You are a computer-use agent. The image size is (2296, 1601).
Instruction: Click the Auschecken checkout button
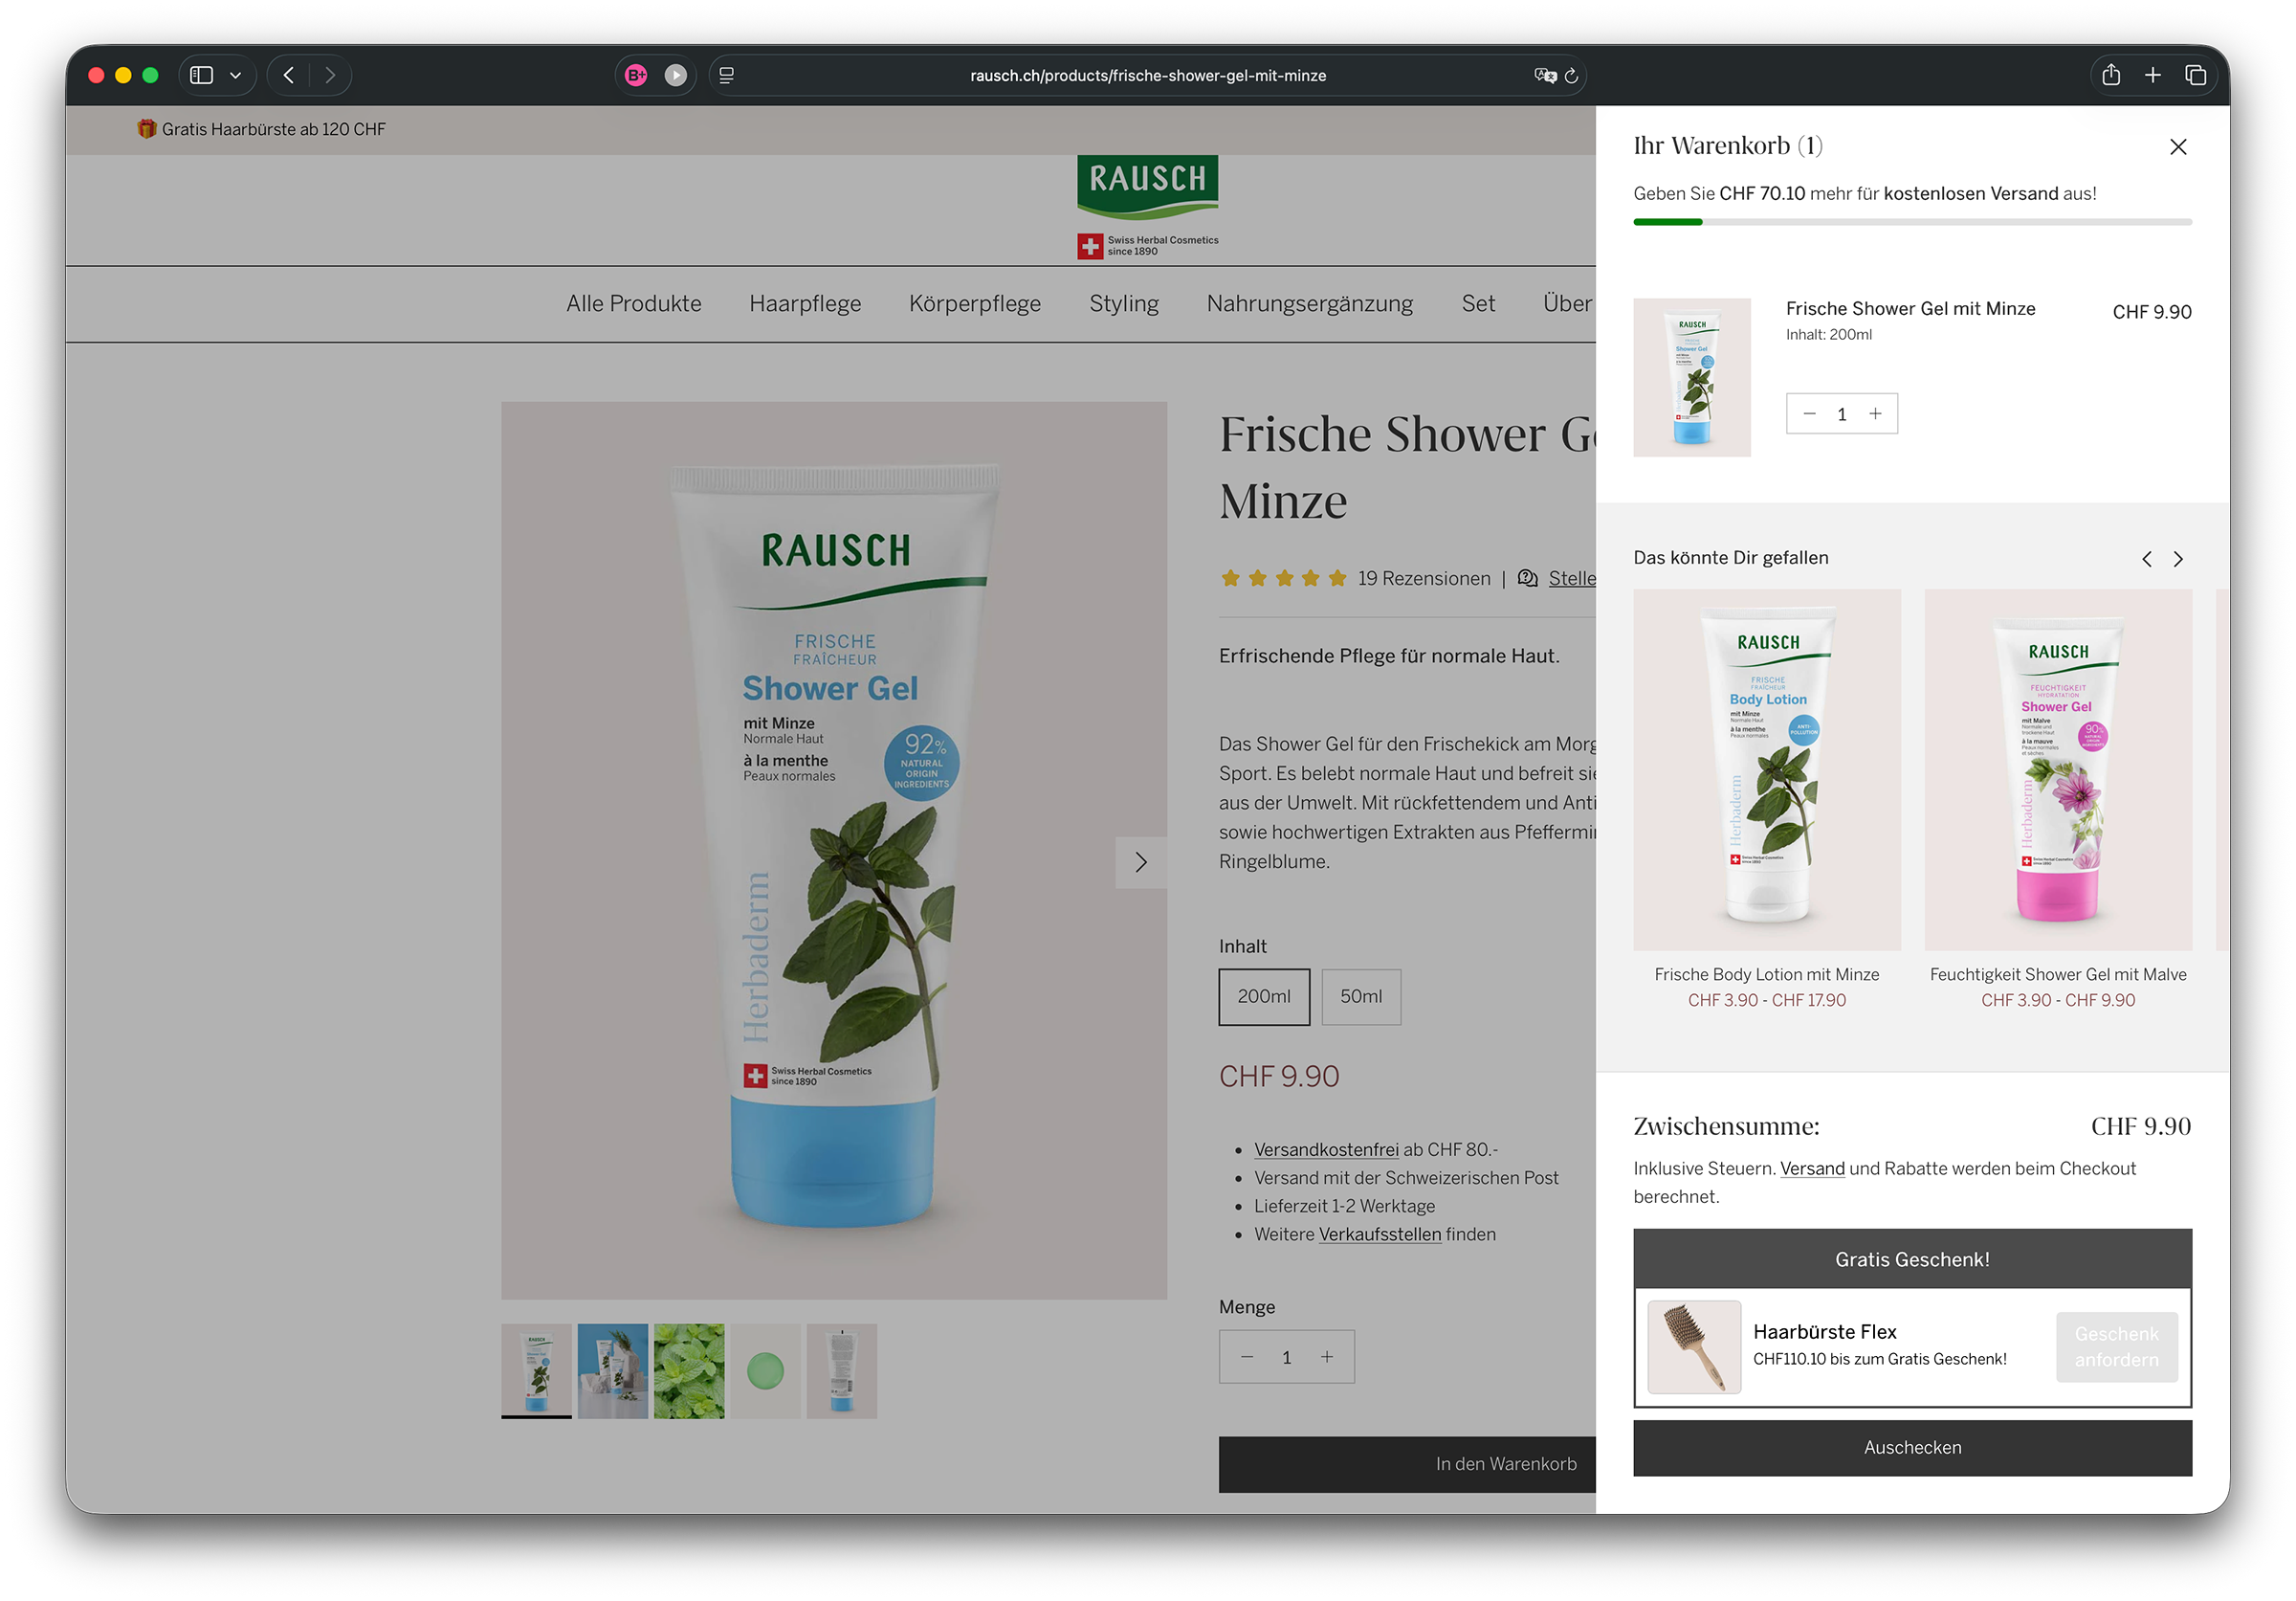pyautogui.click(x=1912, y=1447)
